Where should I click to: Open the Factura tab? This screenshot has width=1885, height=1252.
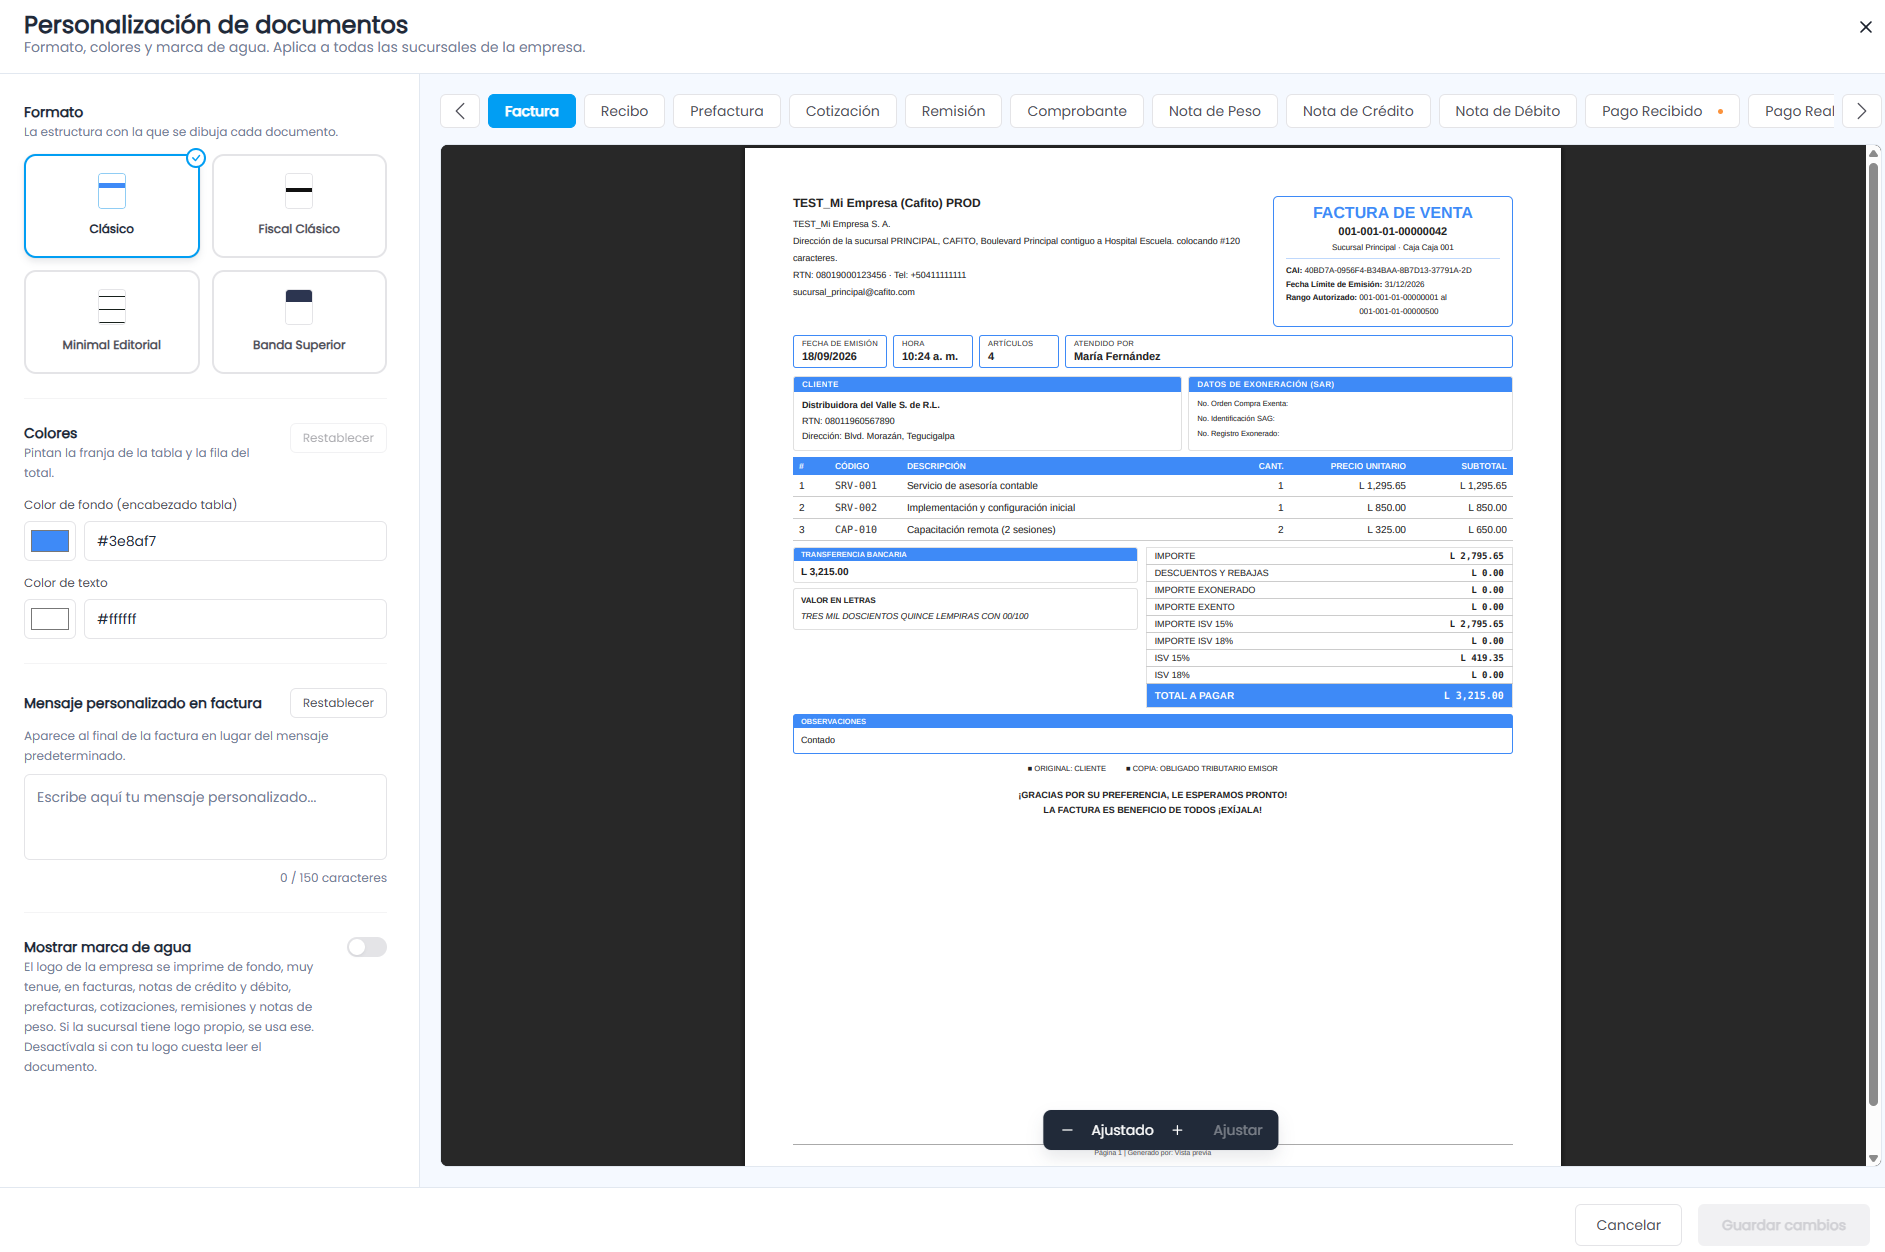point(532,111)
